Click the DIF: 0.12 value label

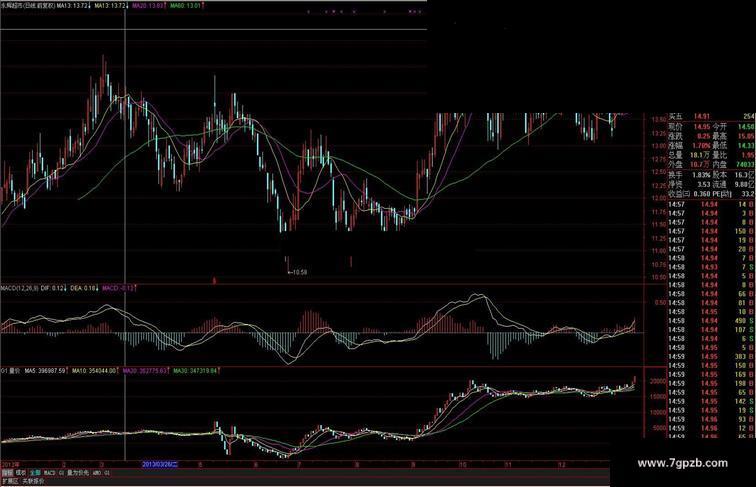tap(53, 288)
